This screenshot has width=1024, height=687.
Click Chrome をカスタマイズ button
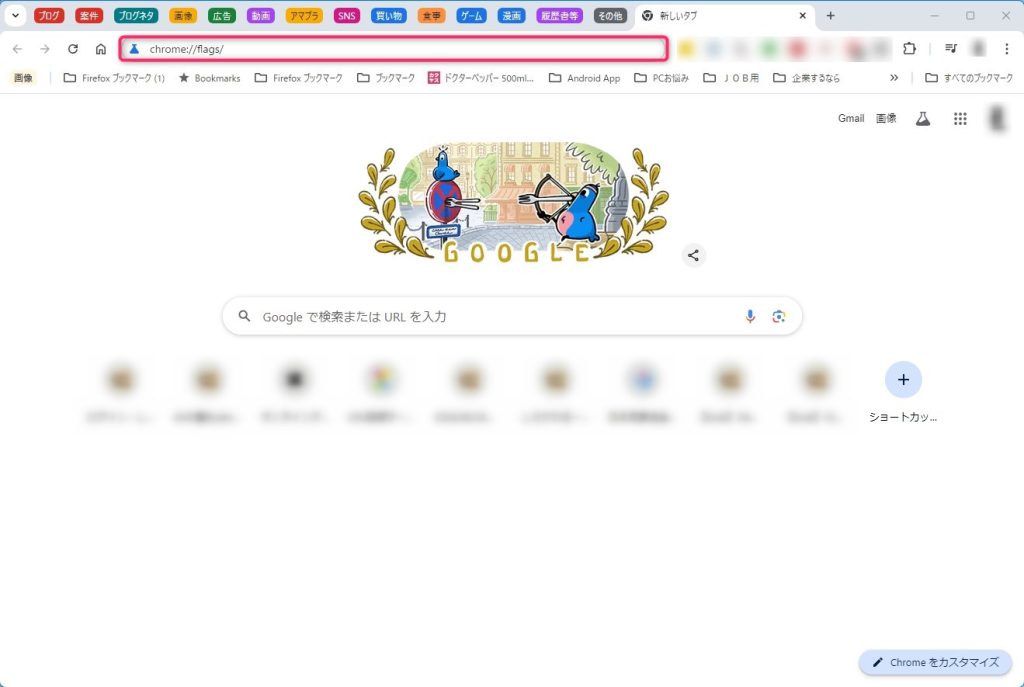pos(935,662)
